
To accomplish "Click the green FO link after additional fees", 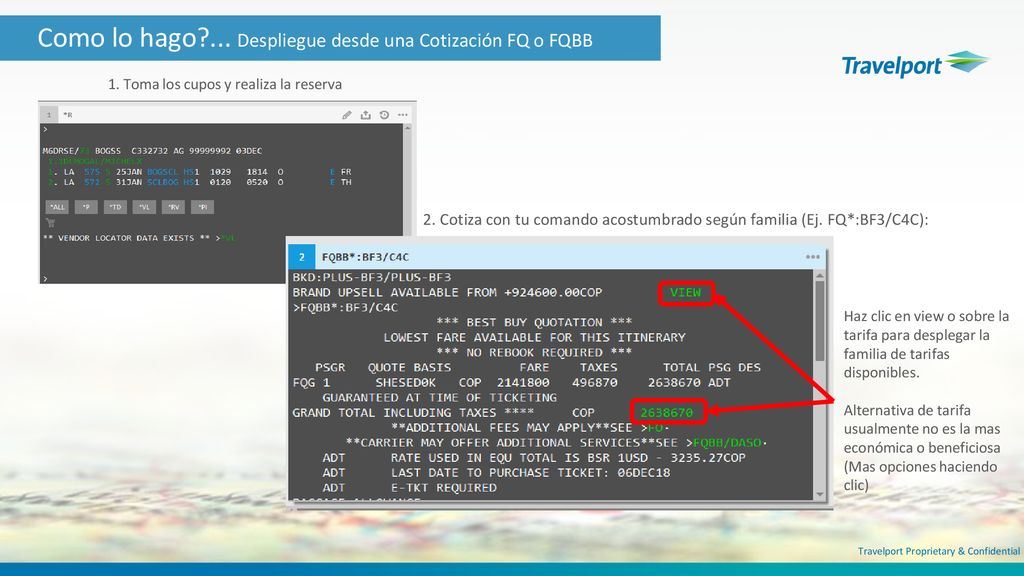I will (656, 428).
